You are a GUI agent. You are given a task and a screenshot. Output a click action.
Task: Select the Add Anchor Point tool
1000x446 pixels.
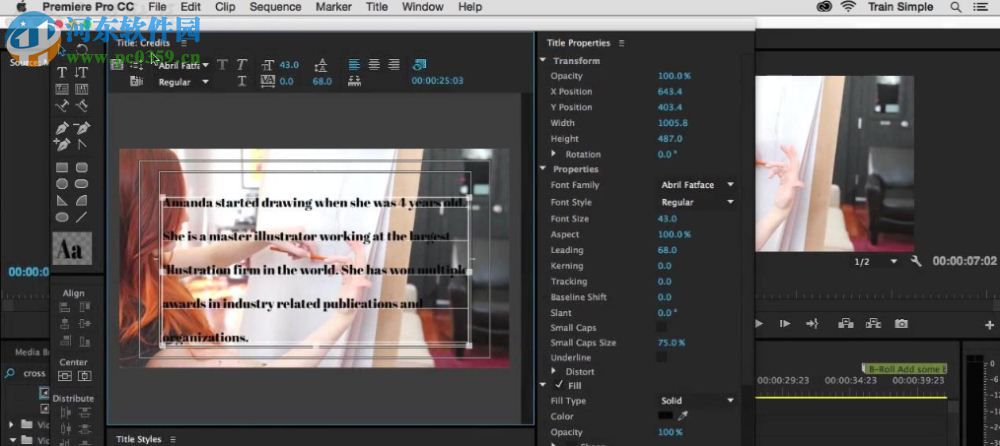point(62,145)
